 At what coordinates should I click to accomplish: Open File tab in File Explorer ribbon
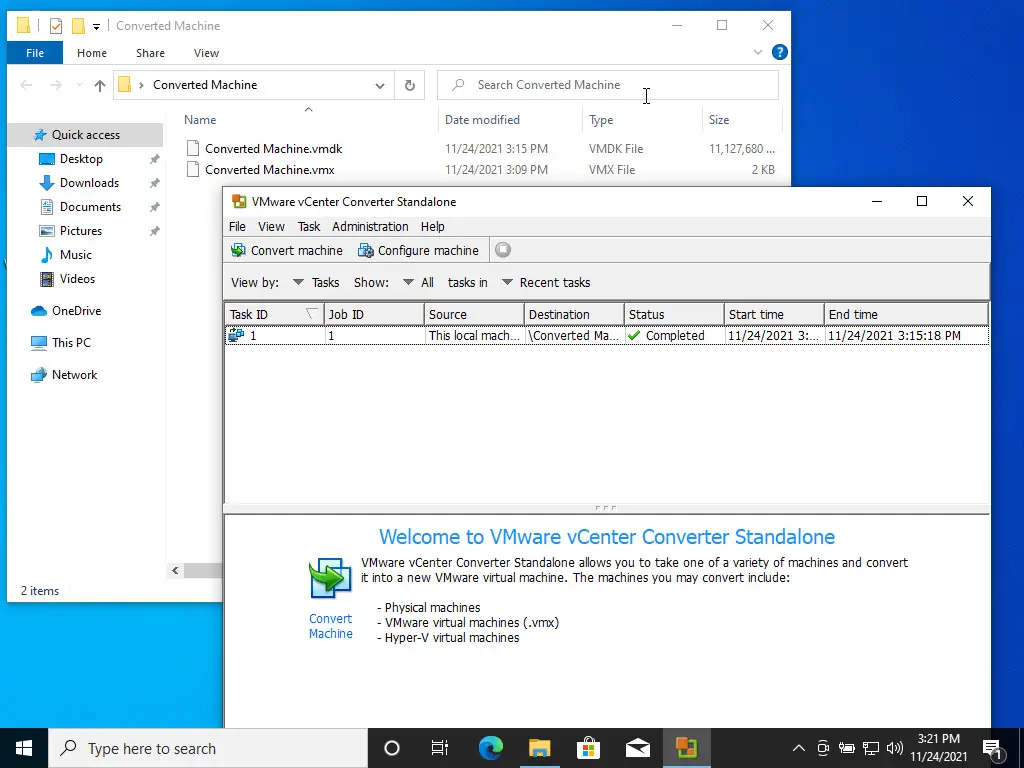point(35,53)
